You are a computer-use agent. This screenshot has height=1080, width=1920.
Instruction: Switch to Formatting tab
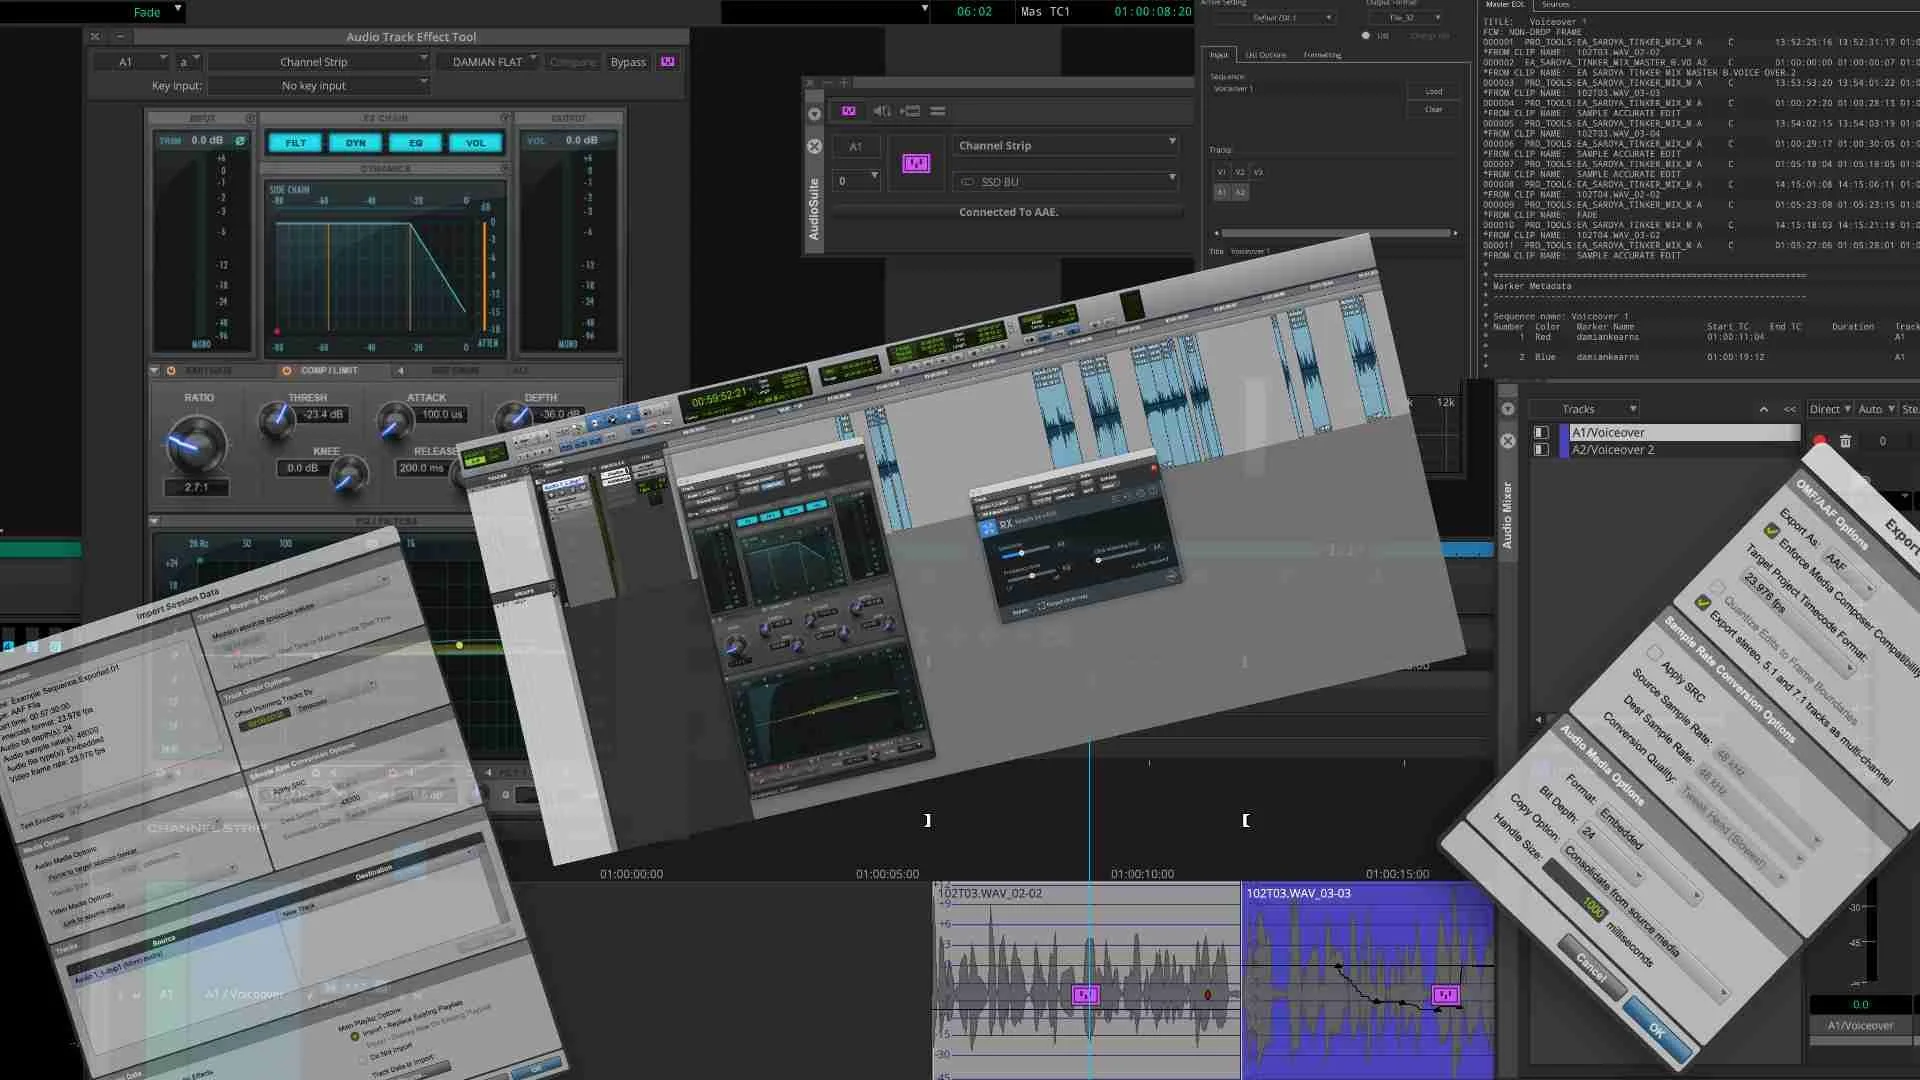click(x=1322, y=55)
